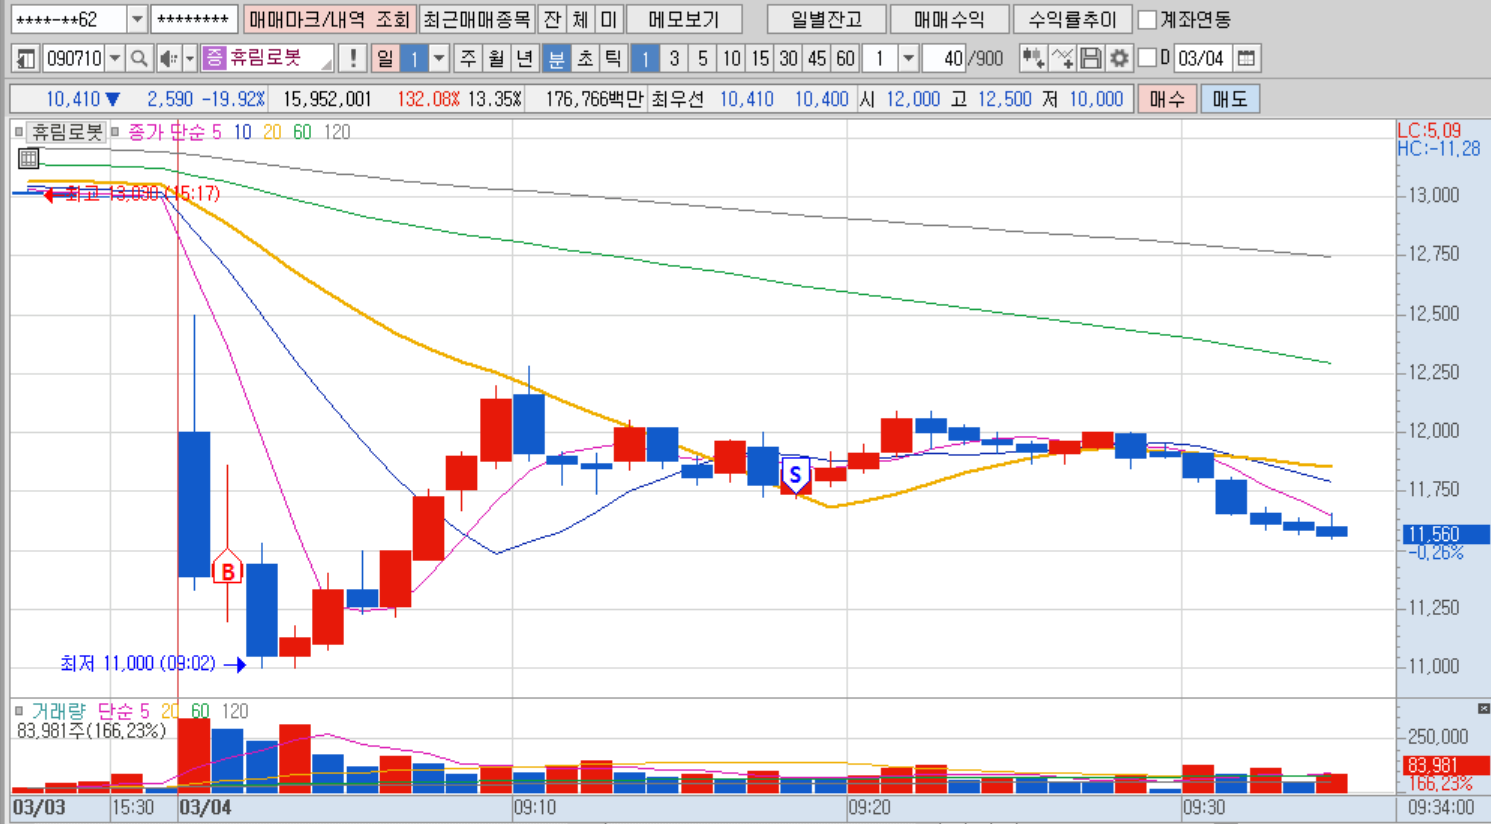Expand the minute interval value dropdown
Viewport: 1491px width, 824px height.
click(908, 59)
